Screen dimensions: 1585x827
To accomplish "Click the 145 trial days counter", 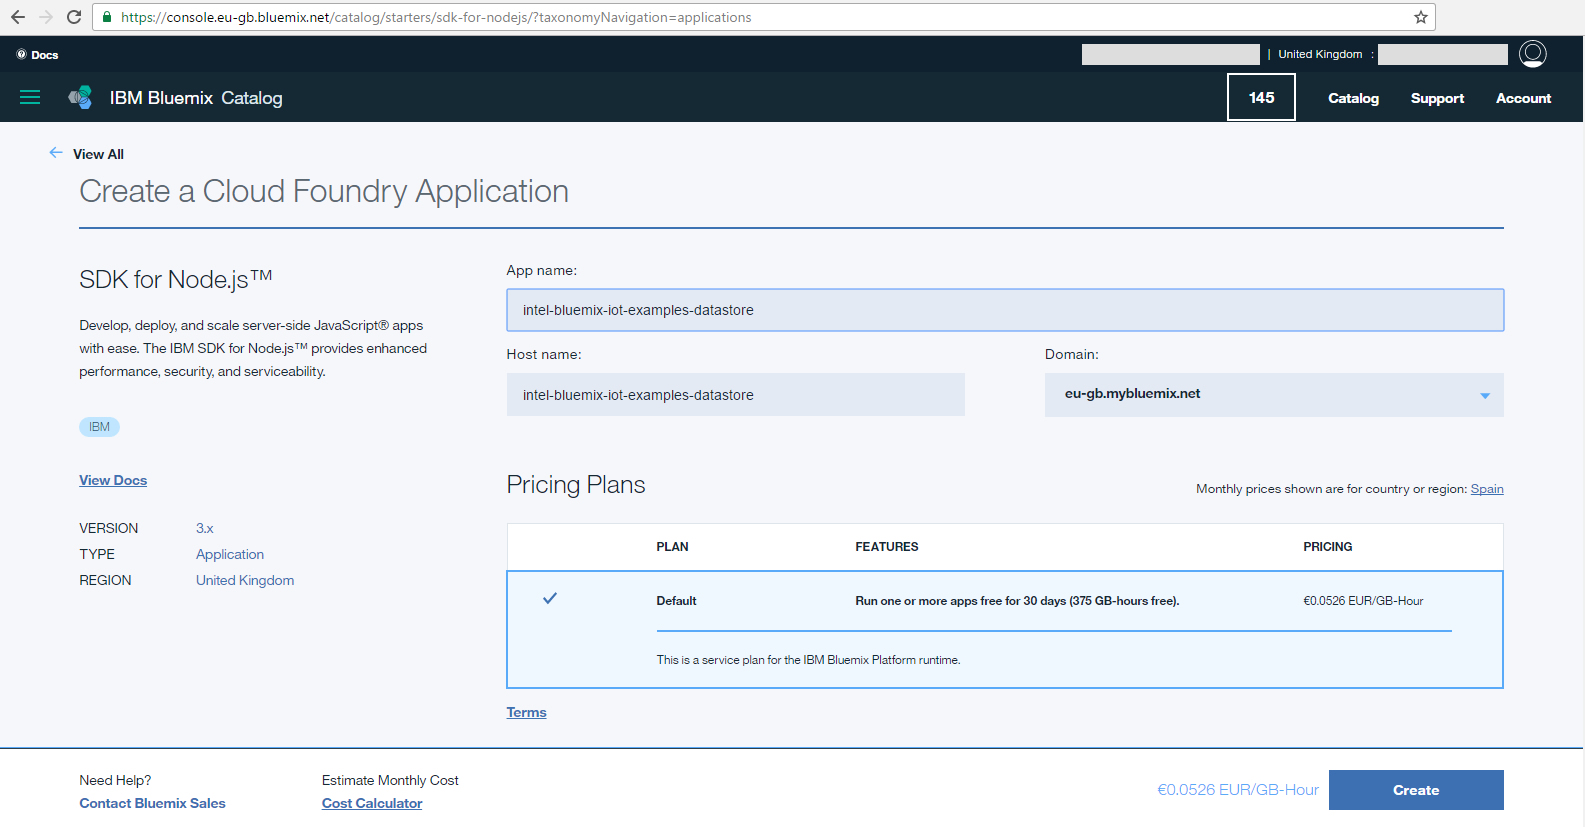I will pyautogui.click(x=1261, y=97).
